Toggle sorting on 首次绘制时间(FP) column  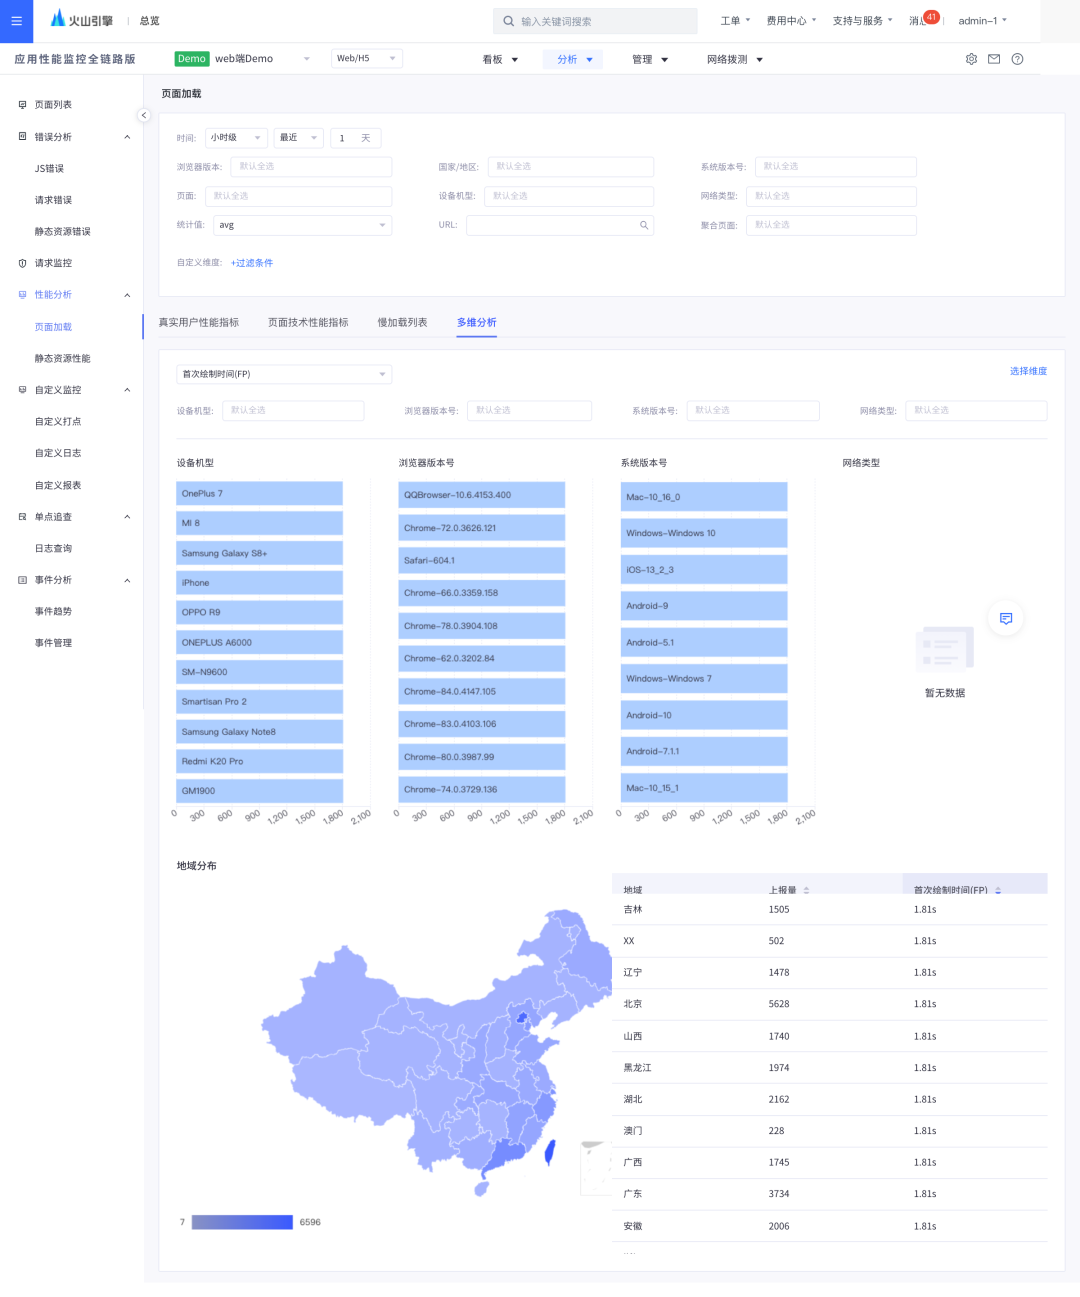996,888
